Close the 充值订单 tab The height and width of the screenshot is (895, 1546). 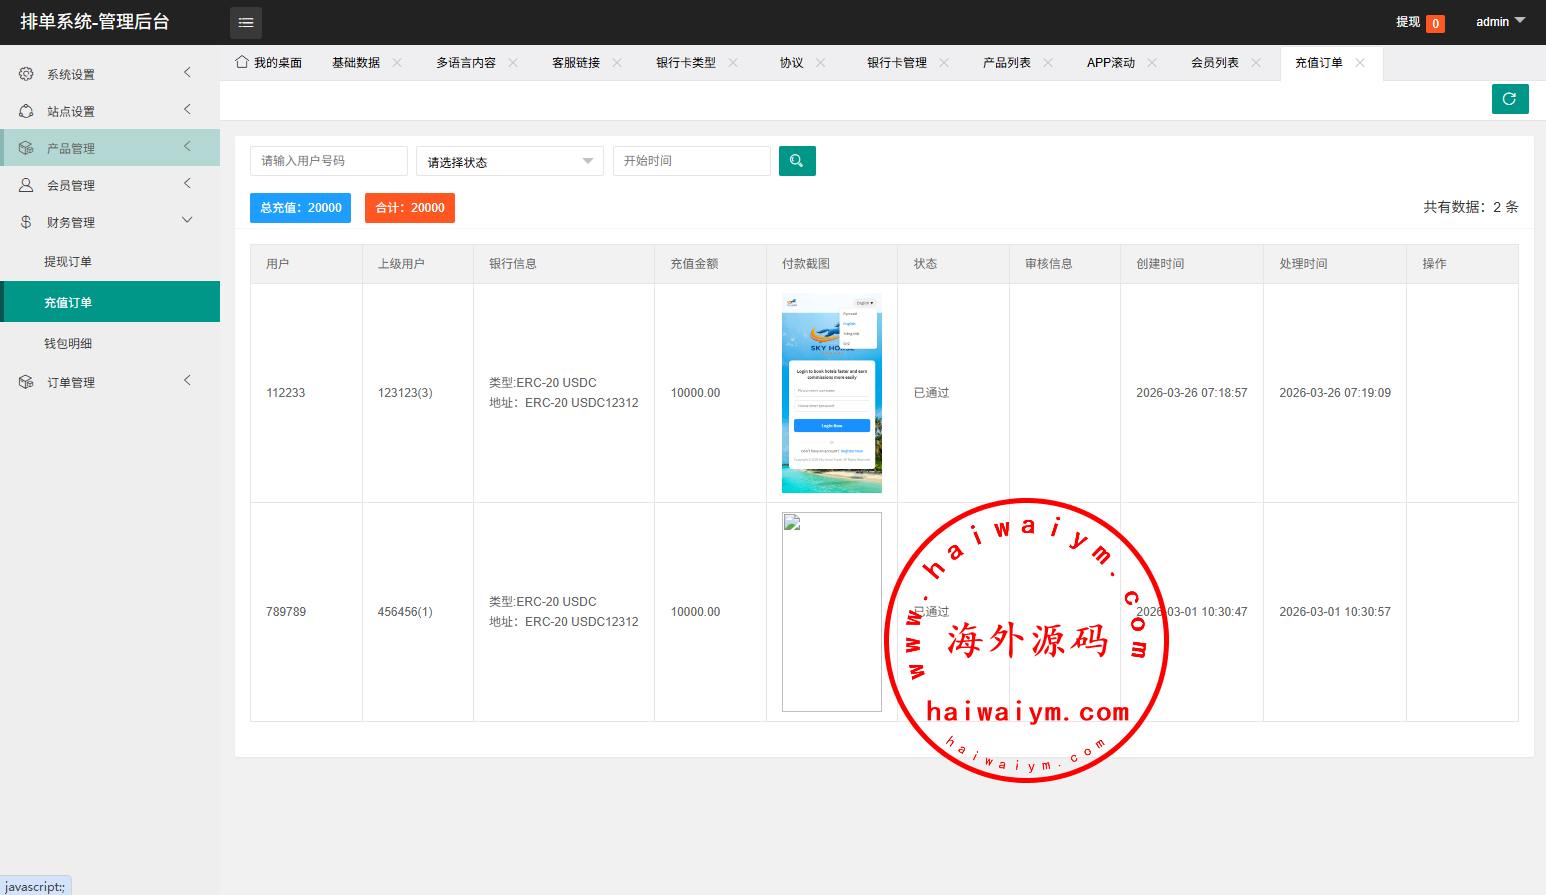click(x=1360, y=62)
